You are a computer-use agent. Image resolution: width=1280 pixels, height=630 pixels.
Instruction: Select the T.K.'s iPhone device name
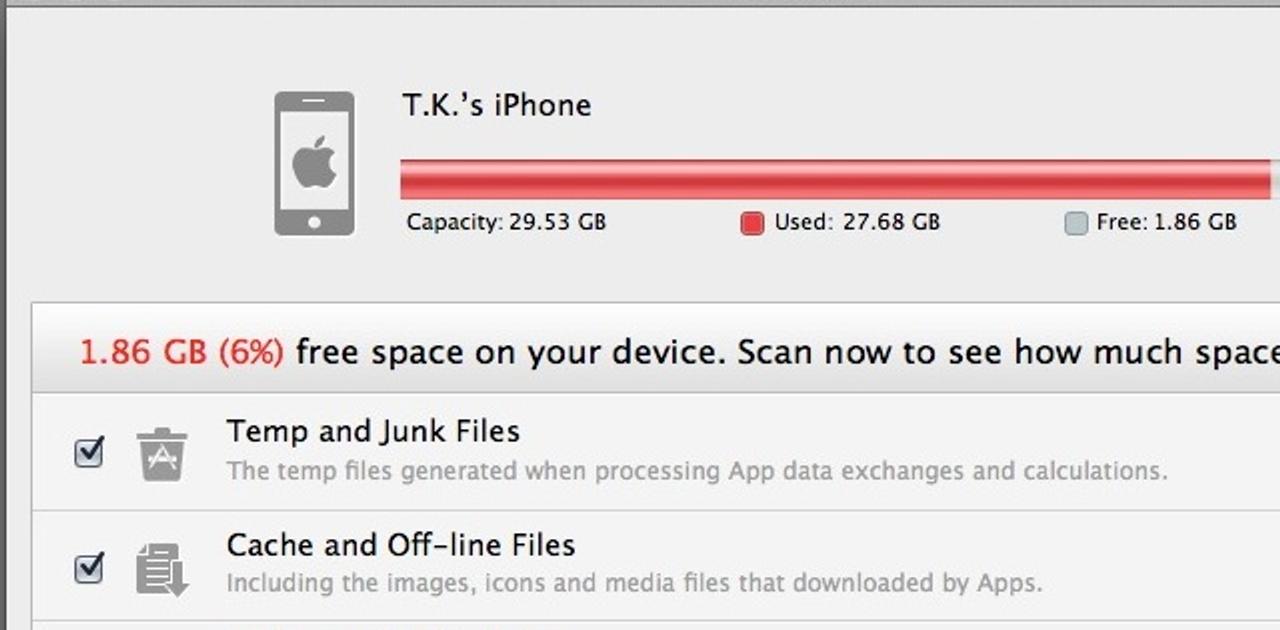click(497, 106)
